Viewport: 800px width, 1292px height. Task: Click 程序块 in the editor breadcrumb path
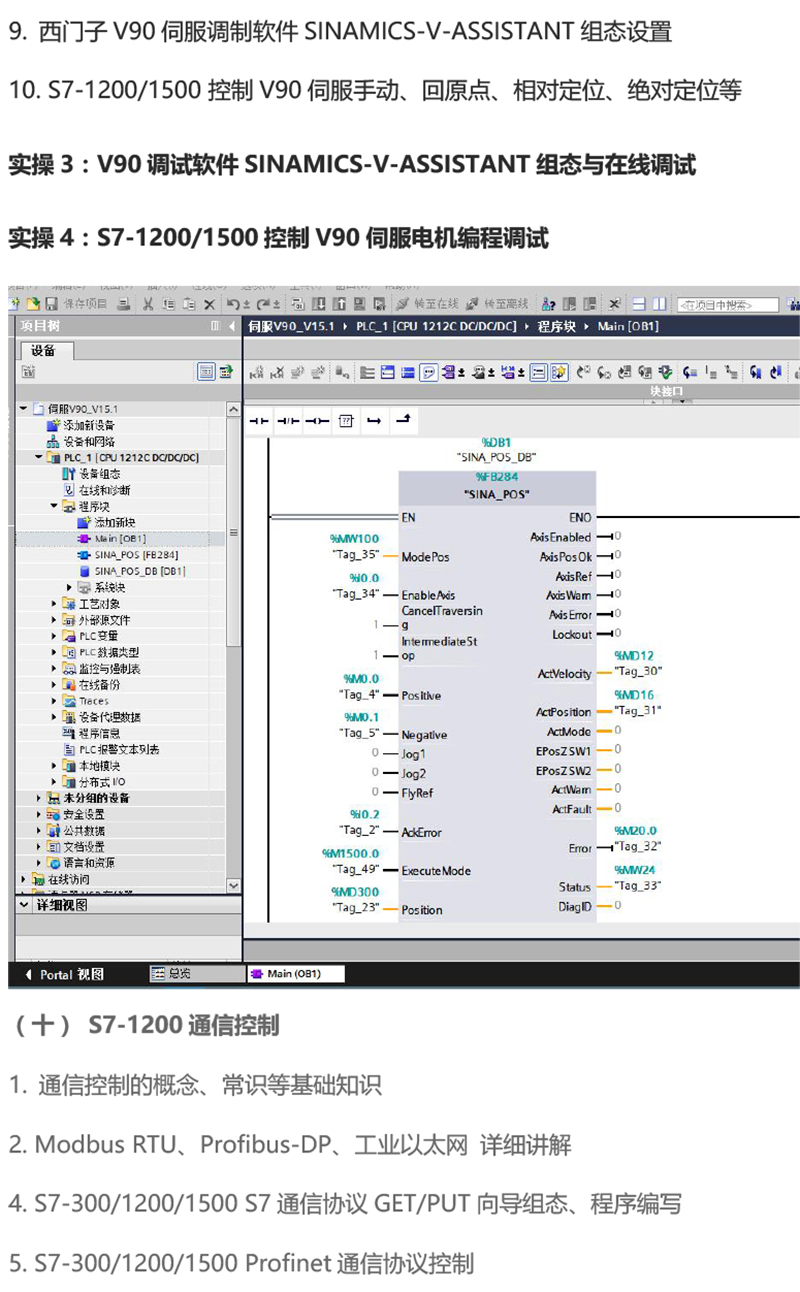(556, 326)
